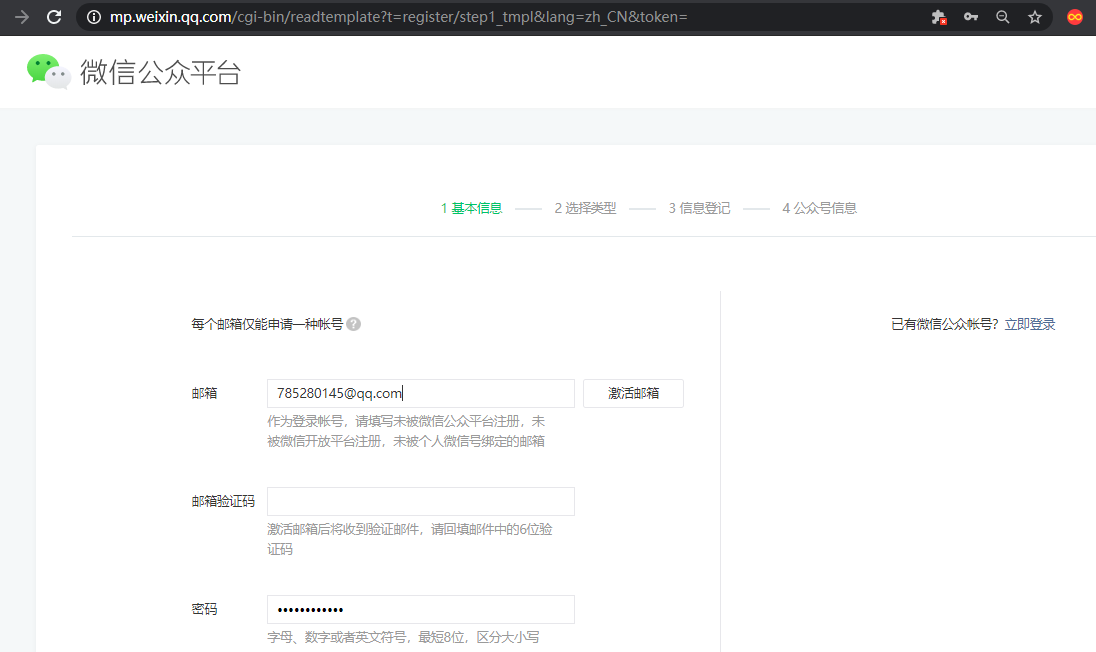
Task: Select step 3 信息登记
Action: pos(699,208)
